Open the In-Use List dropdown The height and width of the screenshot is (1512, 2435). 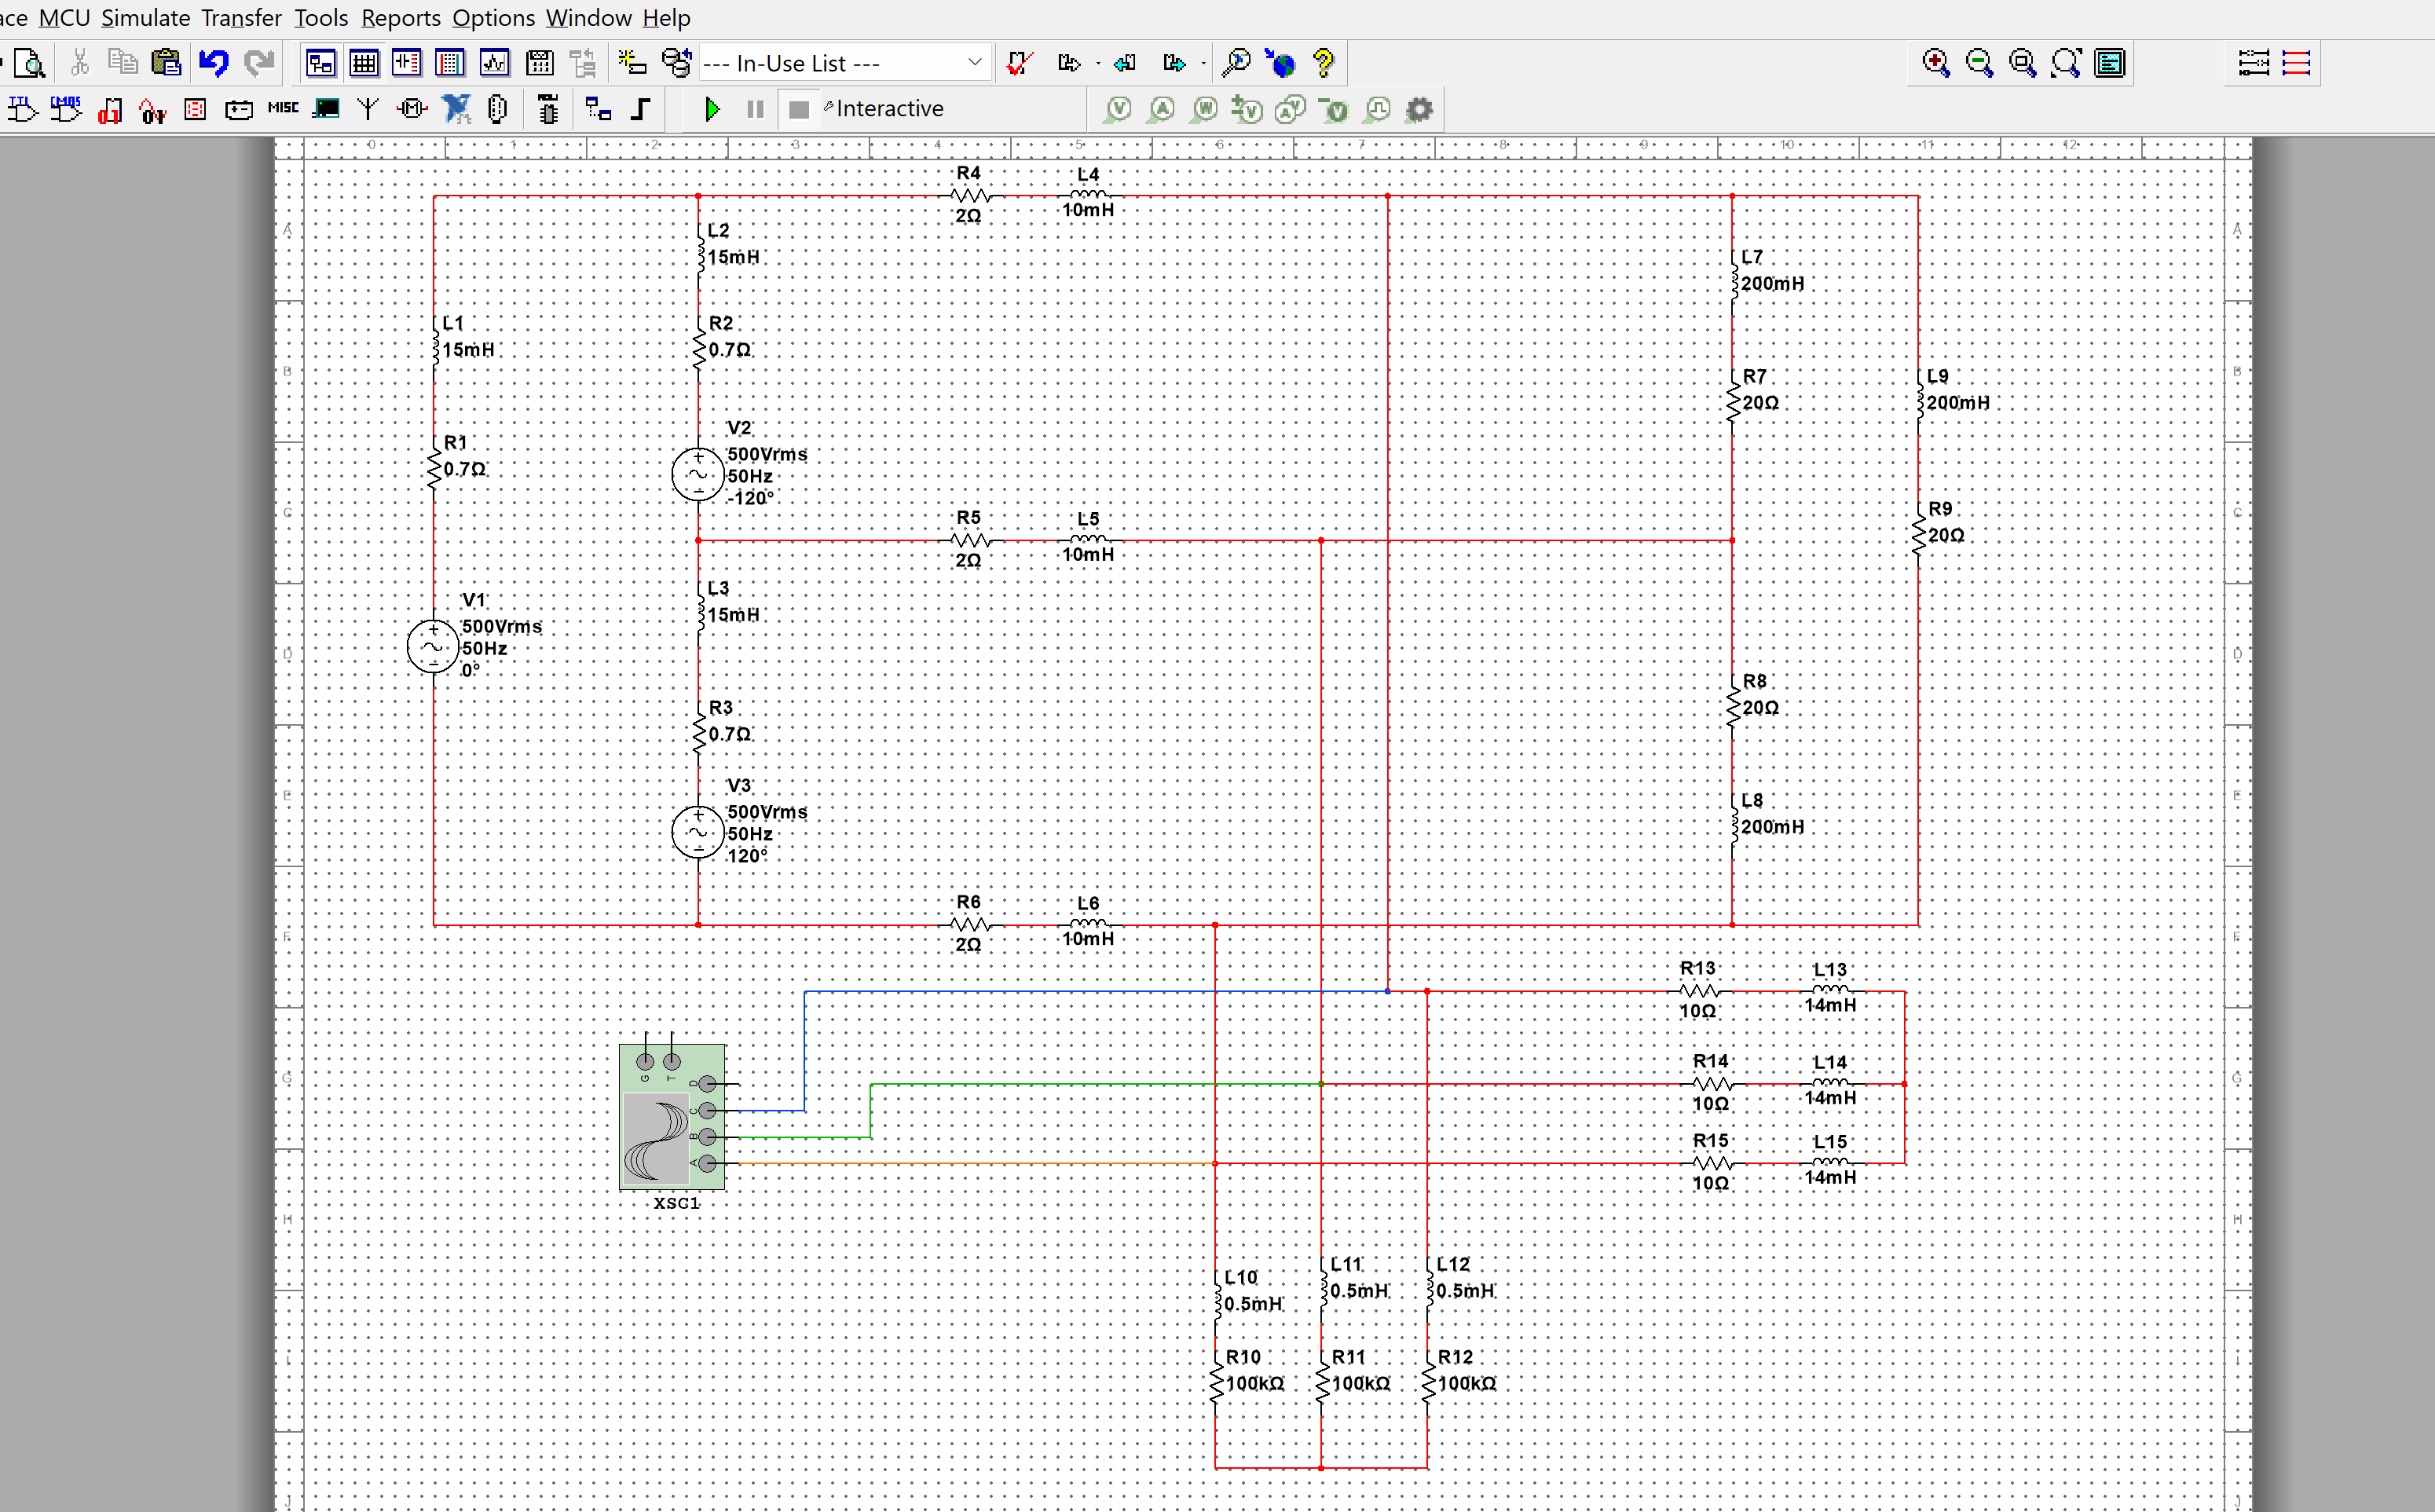tap(974, 63)
